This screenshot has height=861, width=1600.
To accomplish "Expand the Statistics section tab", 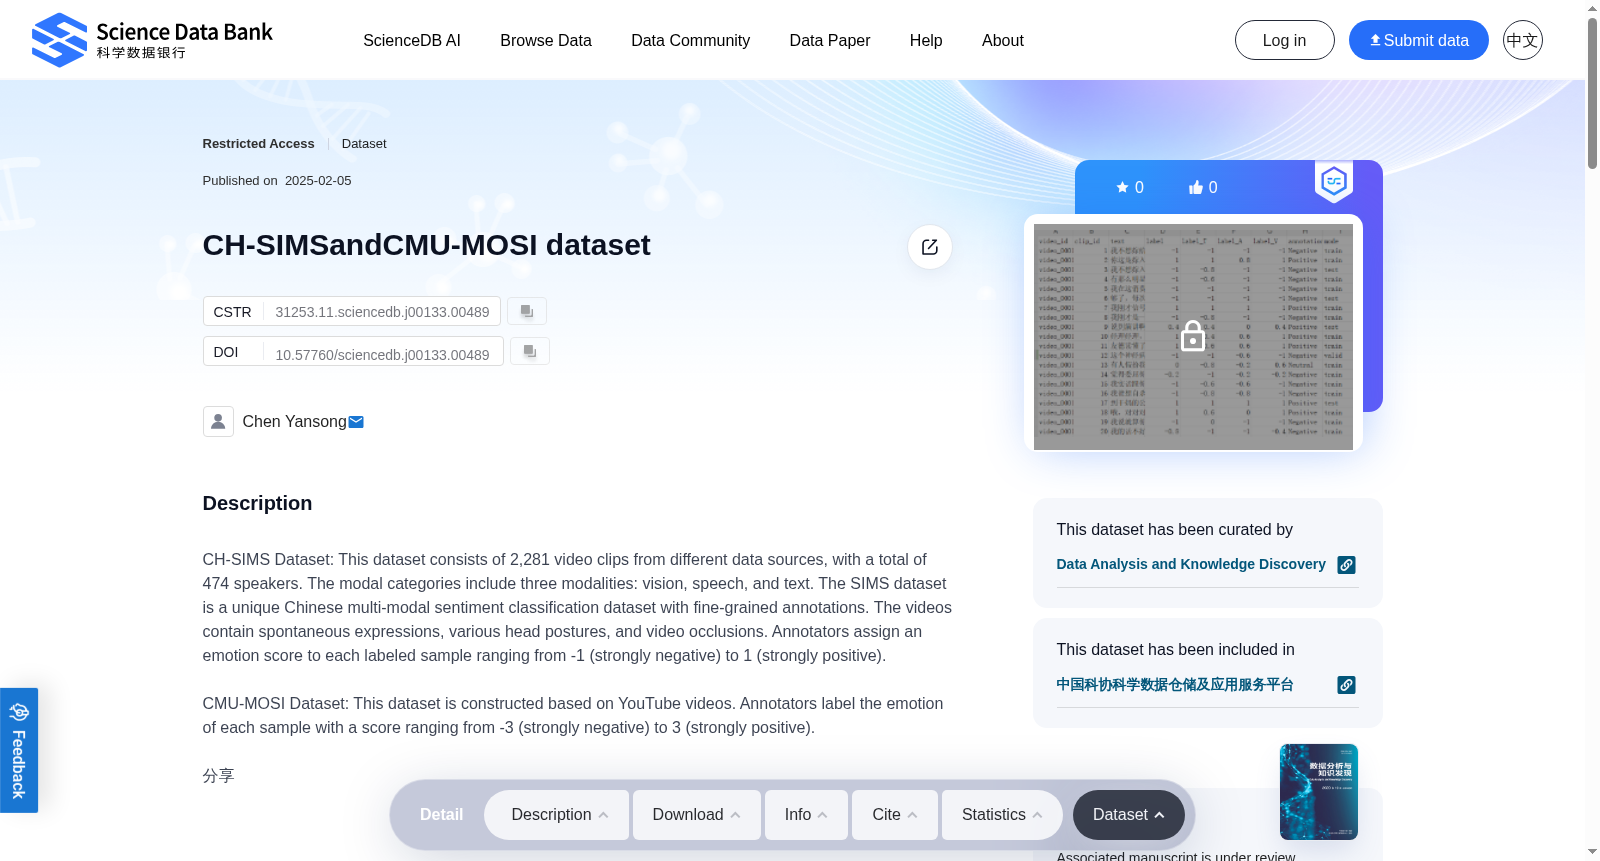I will click(x=1002, y=815).
